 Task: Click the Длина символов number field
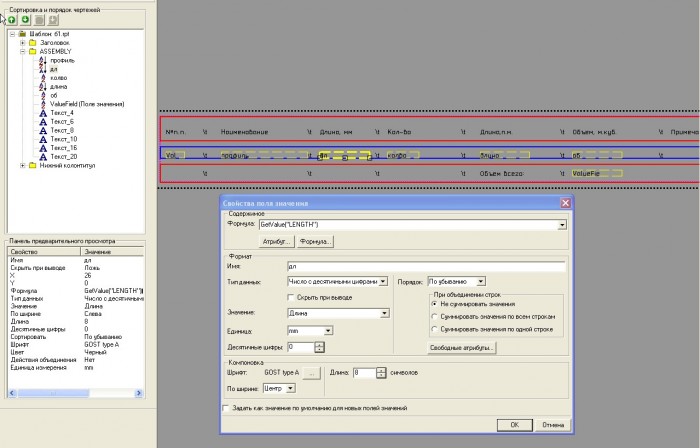pyautogui.click(x=365, y=373)
